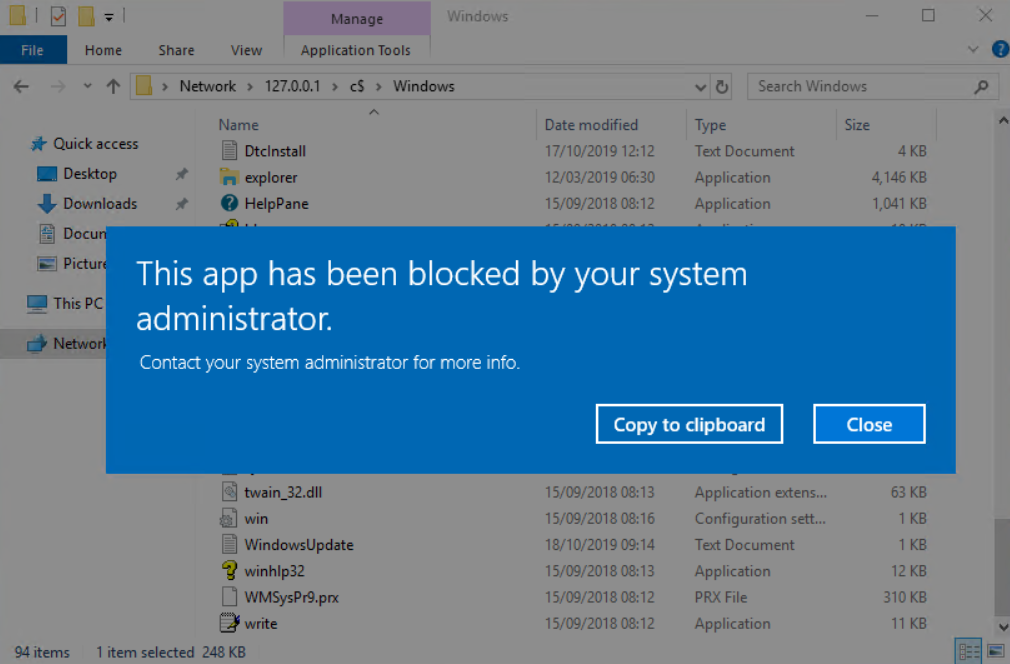This screenshot has height=664, width=1010.
Task: Switch to details view in status bar
Action: coord(966,652)
